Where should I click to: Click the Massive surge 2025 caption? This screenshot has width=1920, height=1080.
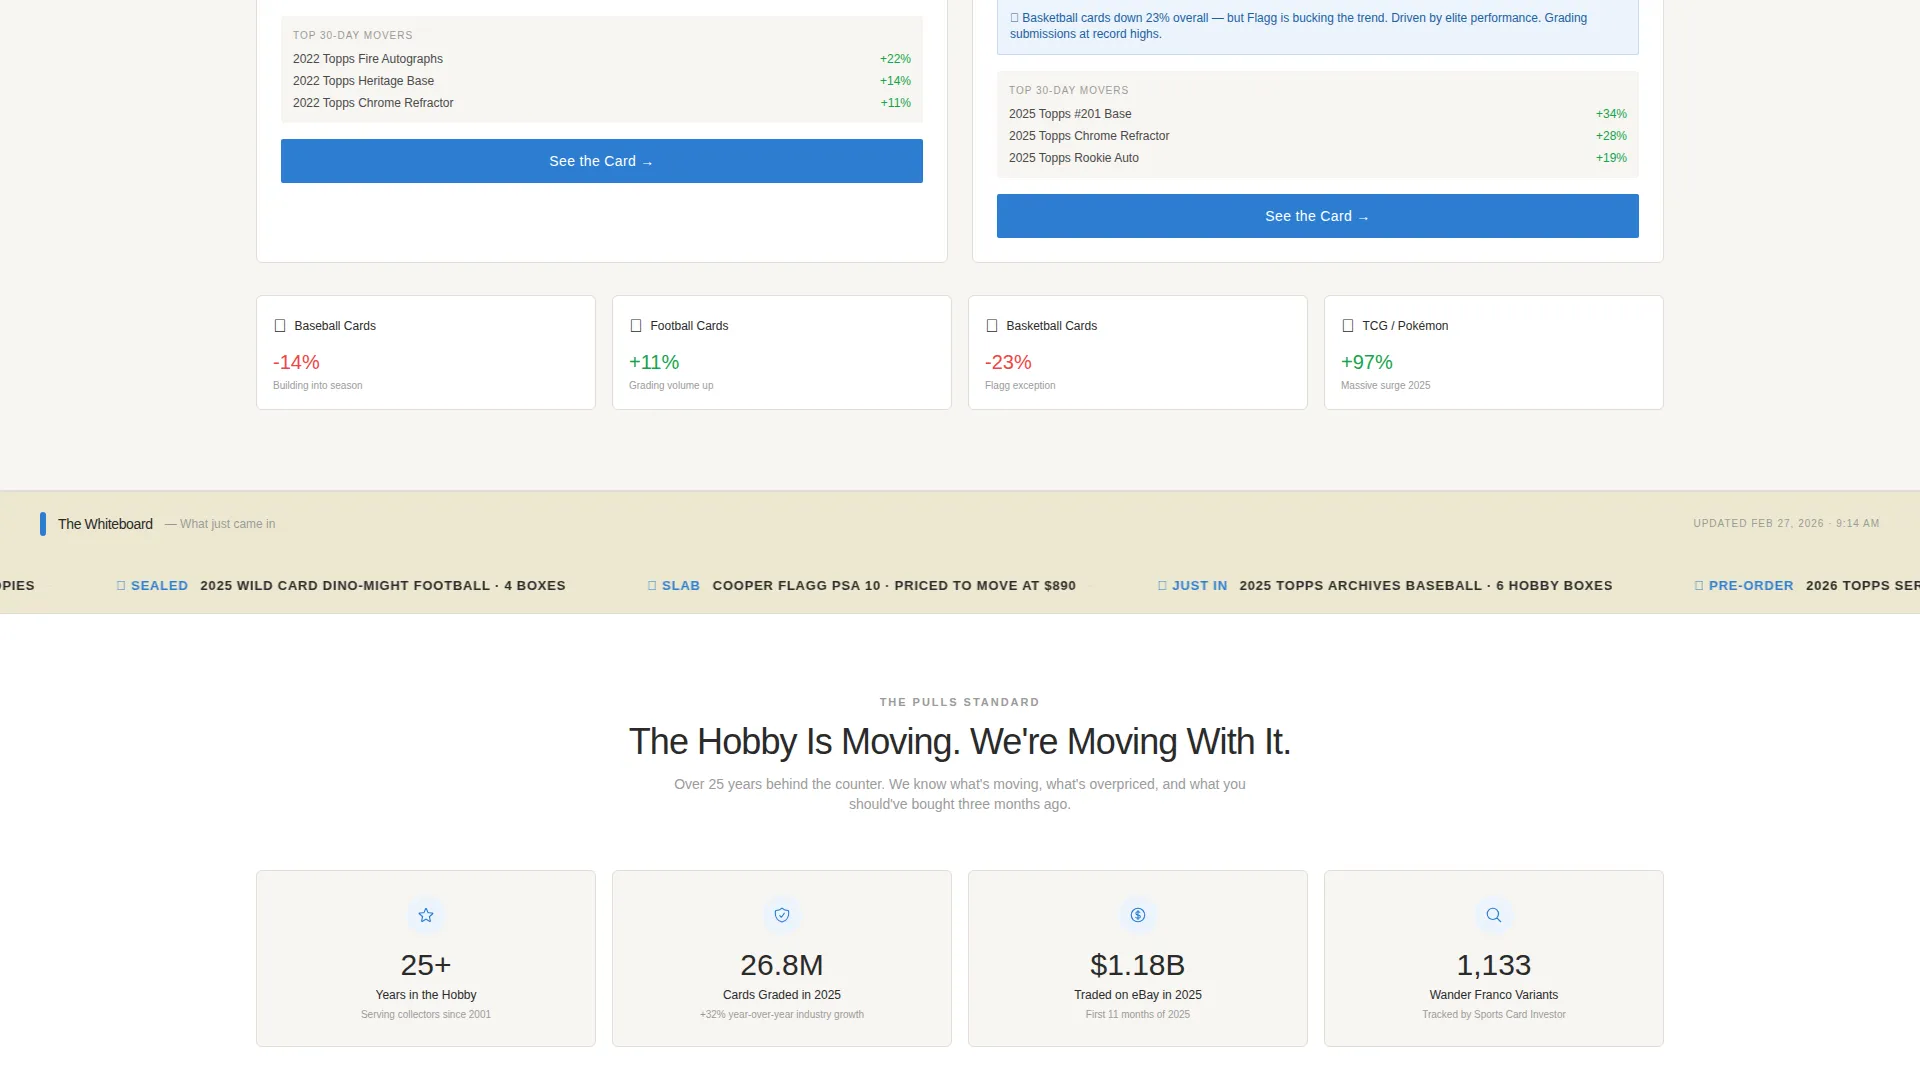1385,385
